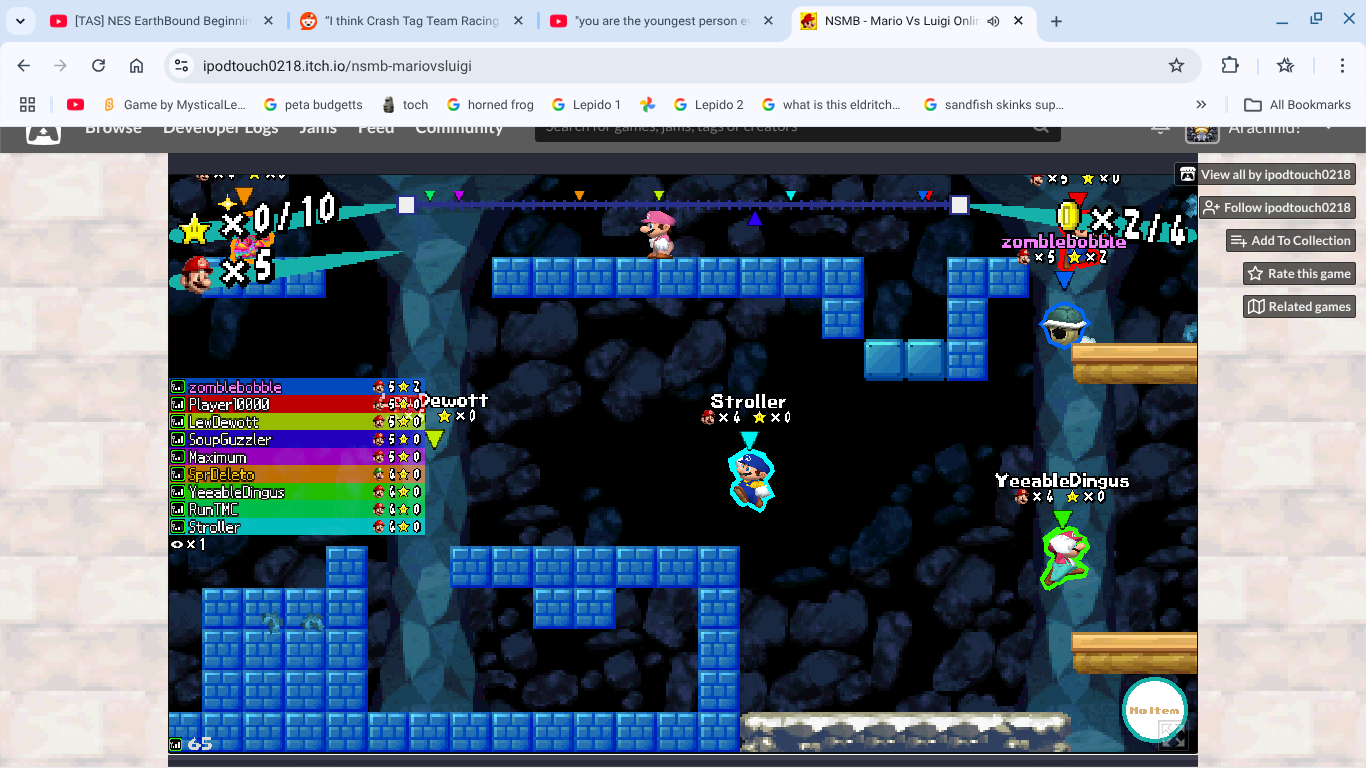Open the tab search dropdown chevron
The image size is (1366, 768).
[x=20, y=21]
